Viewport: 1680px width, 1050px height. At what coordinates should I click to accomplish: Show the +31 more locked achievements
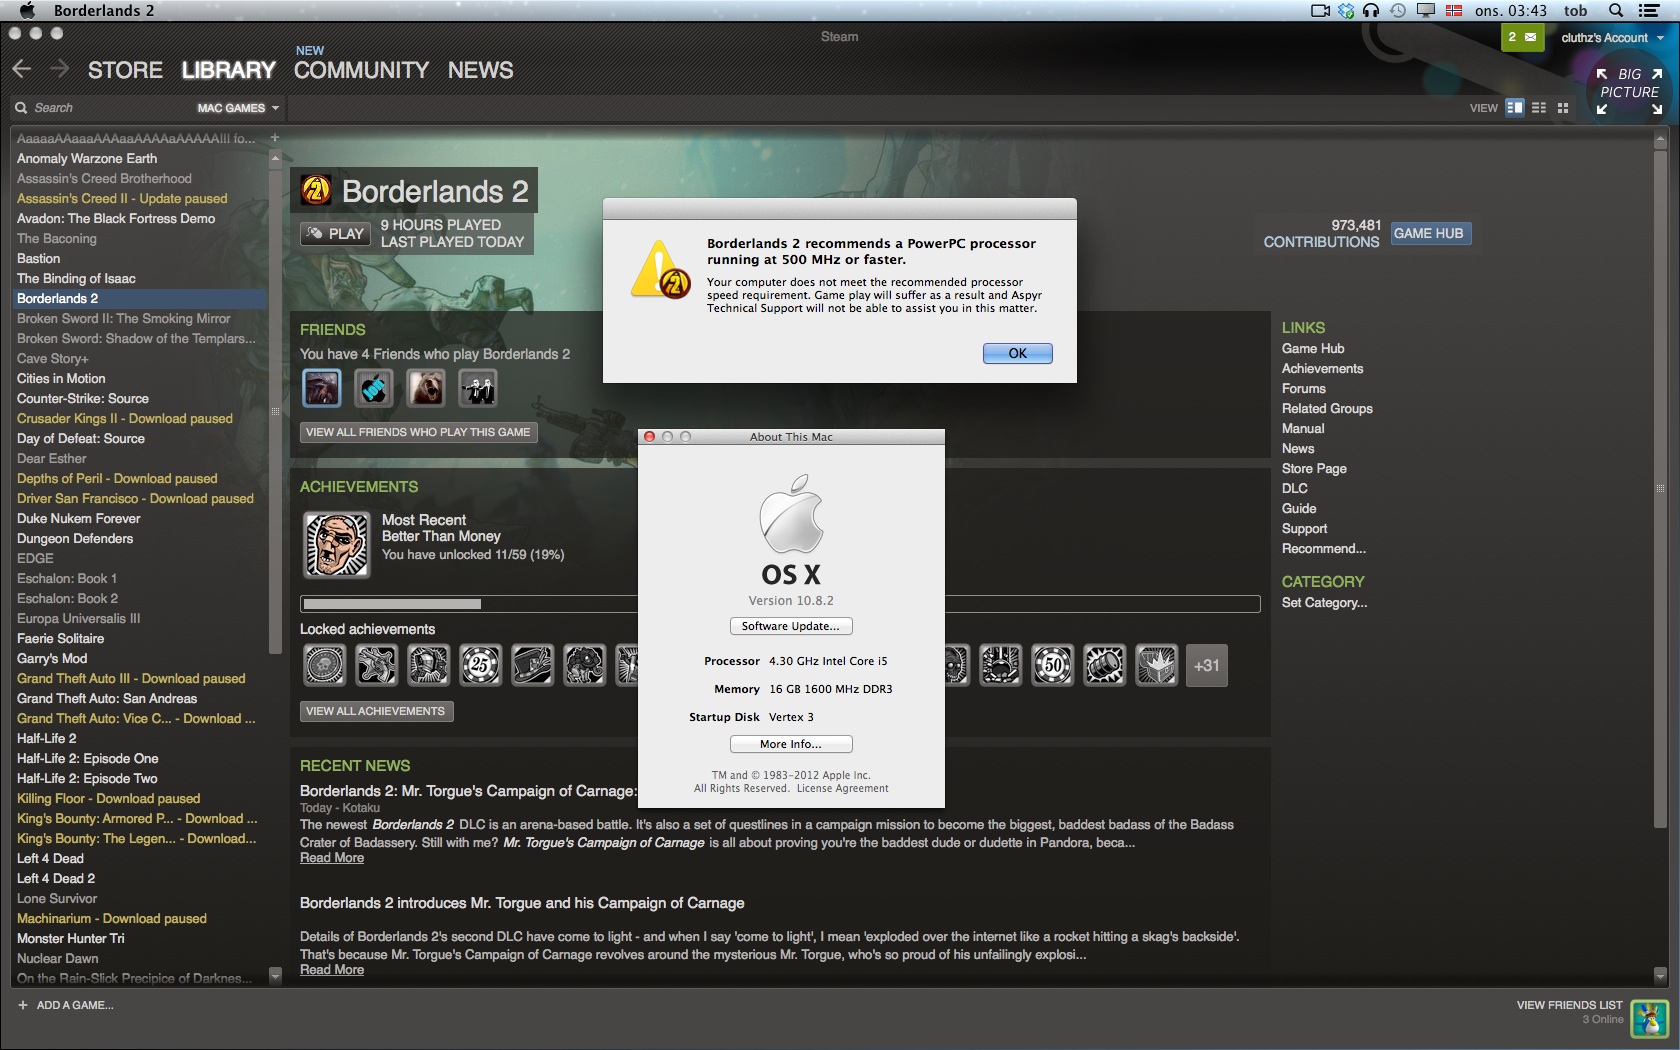coord(1207,665)
